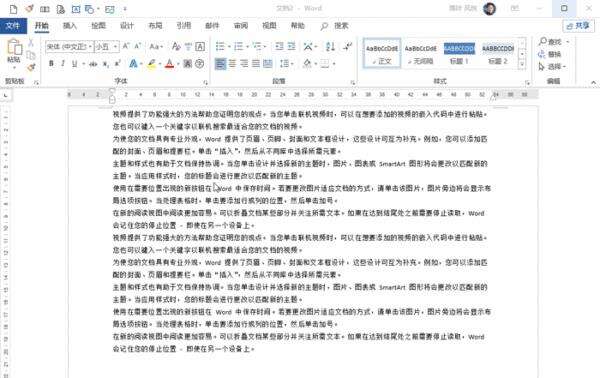The height and width of the screenshot is (378, 600).
Task: Open the 插入 ribbon tab
Action: pyautogui.click(x=70, y=26)
